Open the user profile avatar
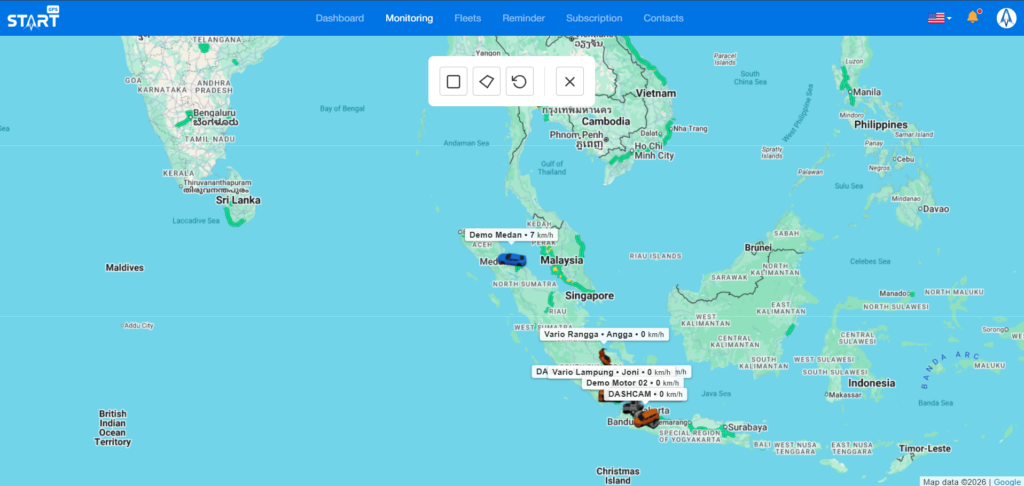The height and width of the screenshot is (486, 1024). point(1005,17)
